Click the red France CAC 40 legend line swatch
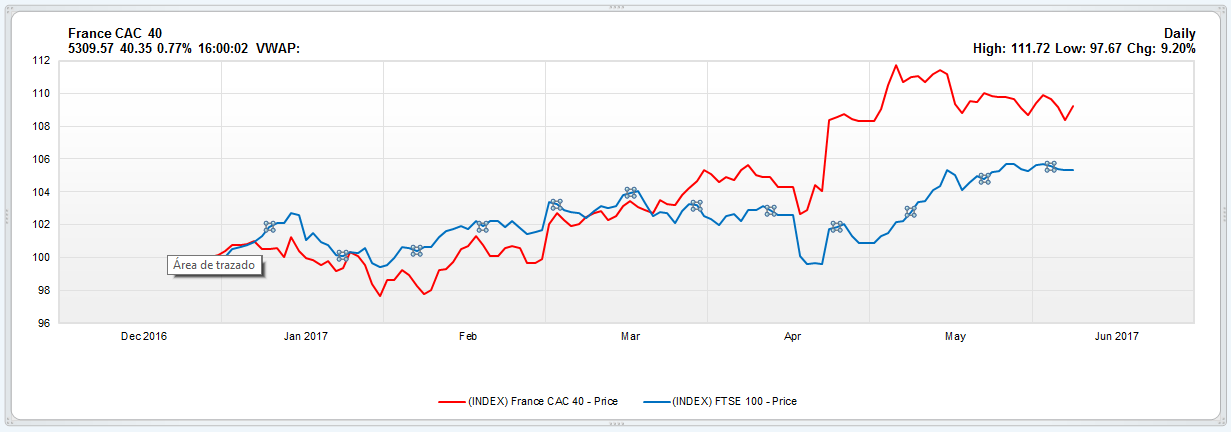 451,401
